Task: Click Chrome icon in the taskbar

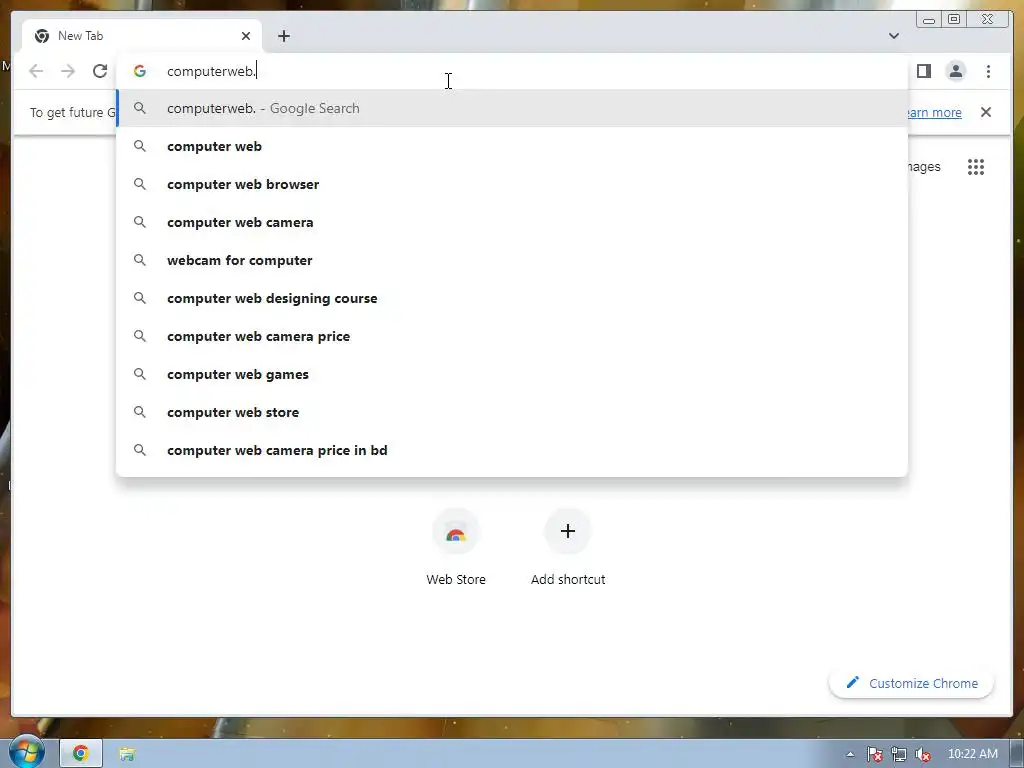Action: click(x=80, y=754)
